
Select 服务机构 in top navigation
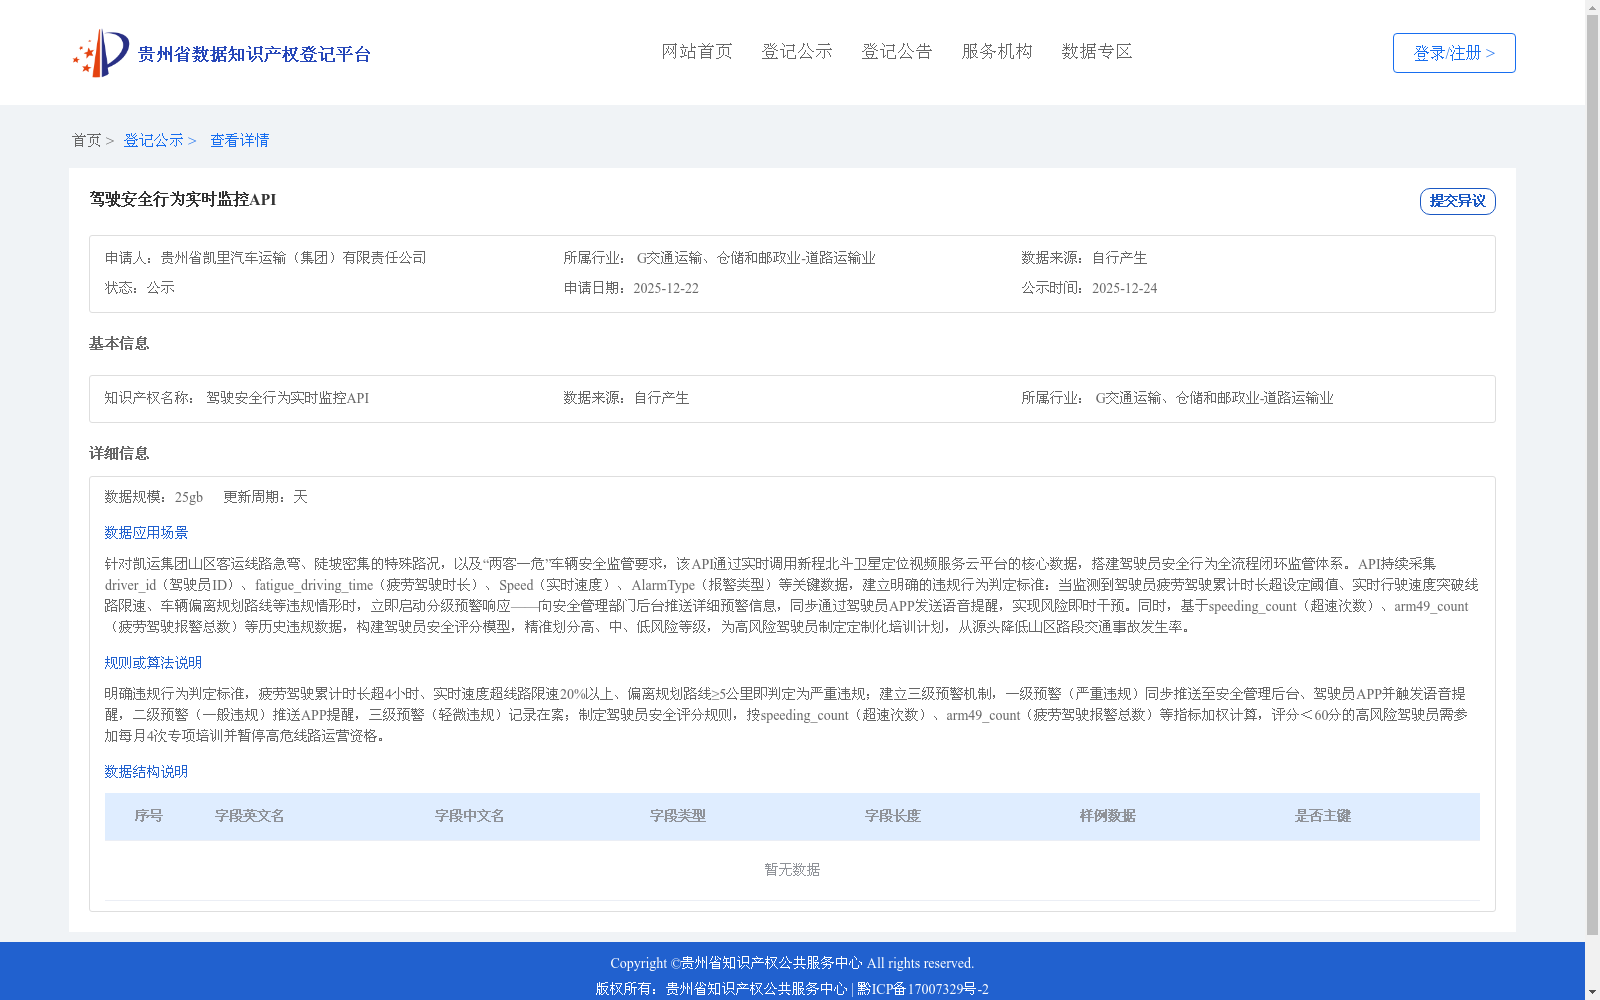pyautogui.click(x=997, y=51)
